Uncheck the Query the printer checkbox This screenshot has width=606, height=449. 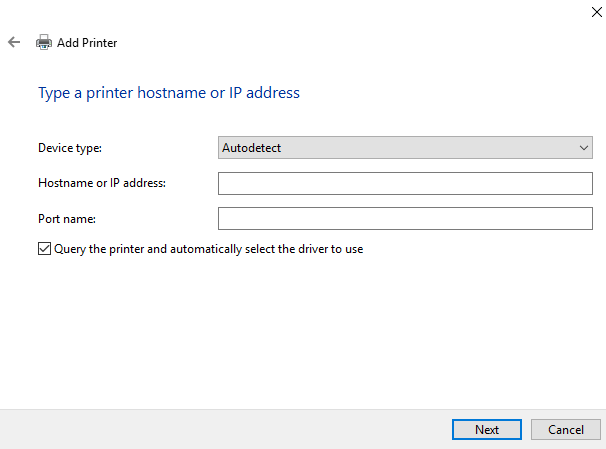(x=44, y=248)
